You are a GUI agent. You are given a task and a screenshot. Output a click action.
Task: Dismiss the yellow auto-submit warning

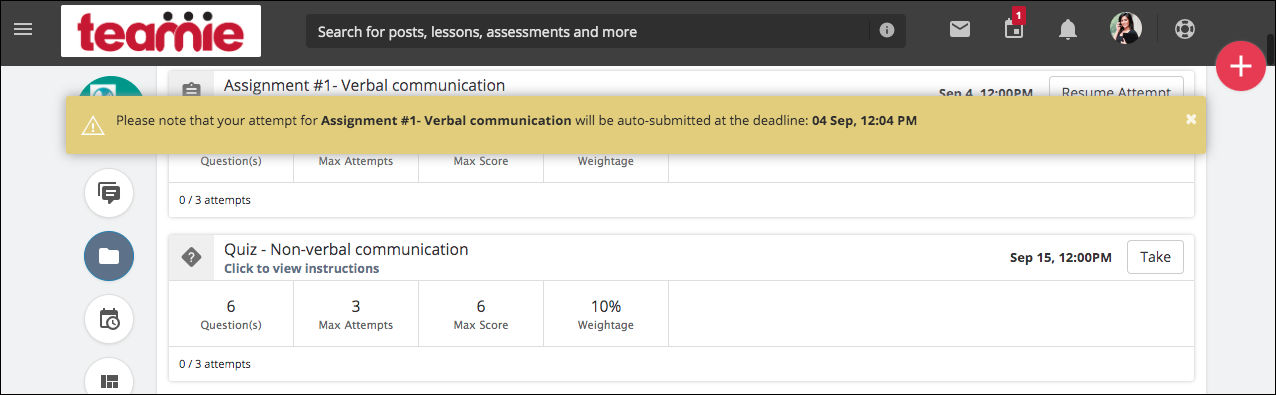pyautogui.click(x=1191, y=119)
